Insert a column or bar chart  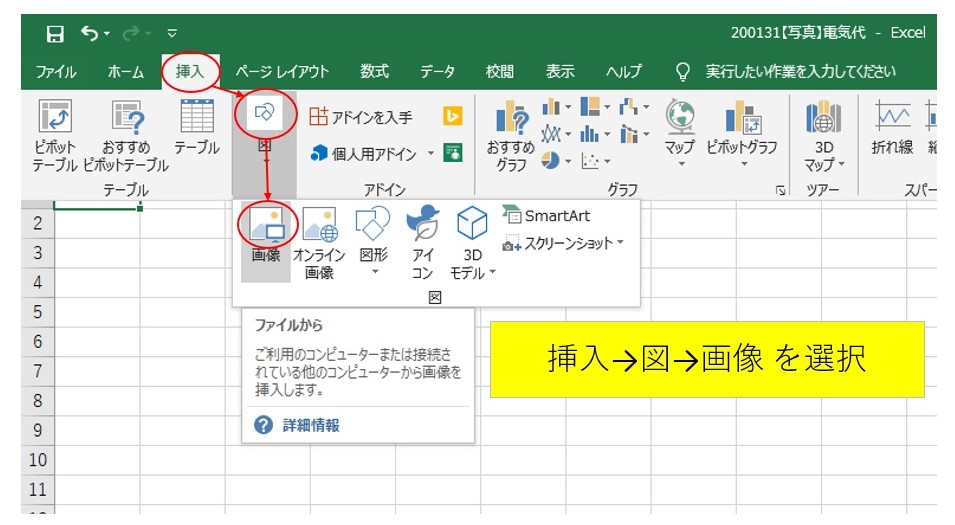556,108
